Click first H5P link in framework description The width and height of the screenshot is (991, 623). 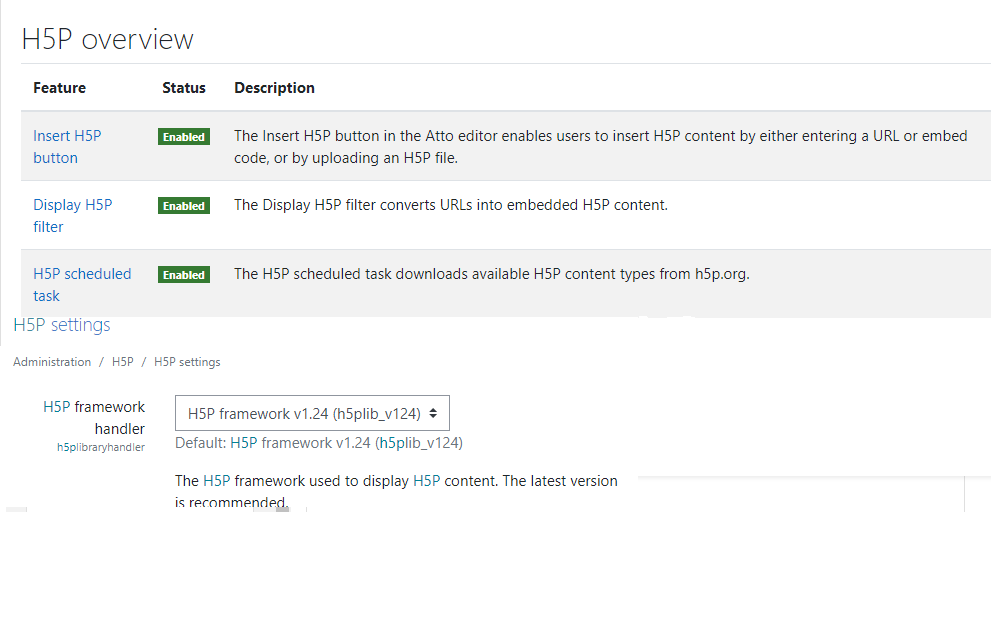tap(217, 481)
